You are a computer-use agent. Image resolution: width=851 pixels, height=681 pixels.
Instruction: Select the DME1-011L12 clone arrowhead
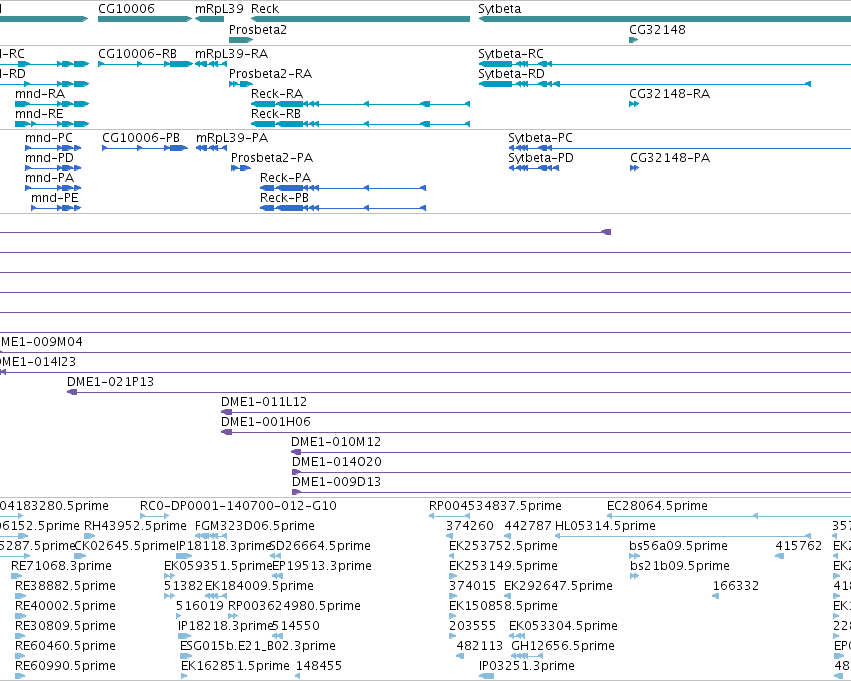[226, 412]
